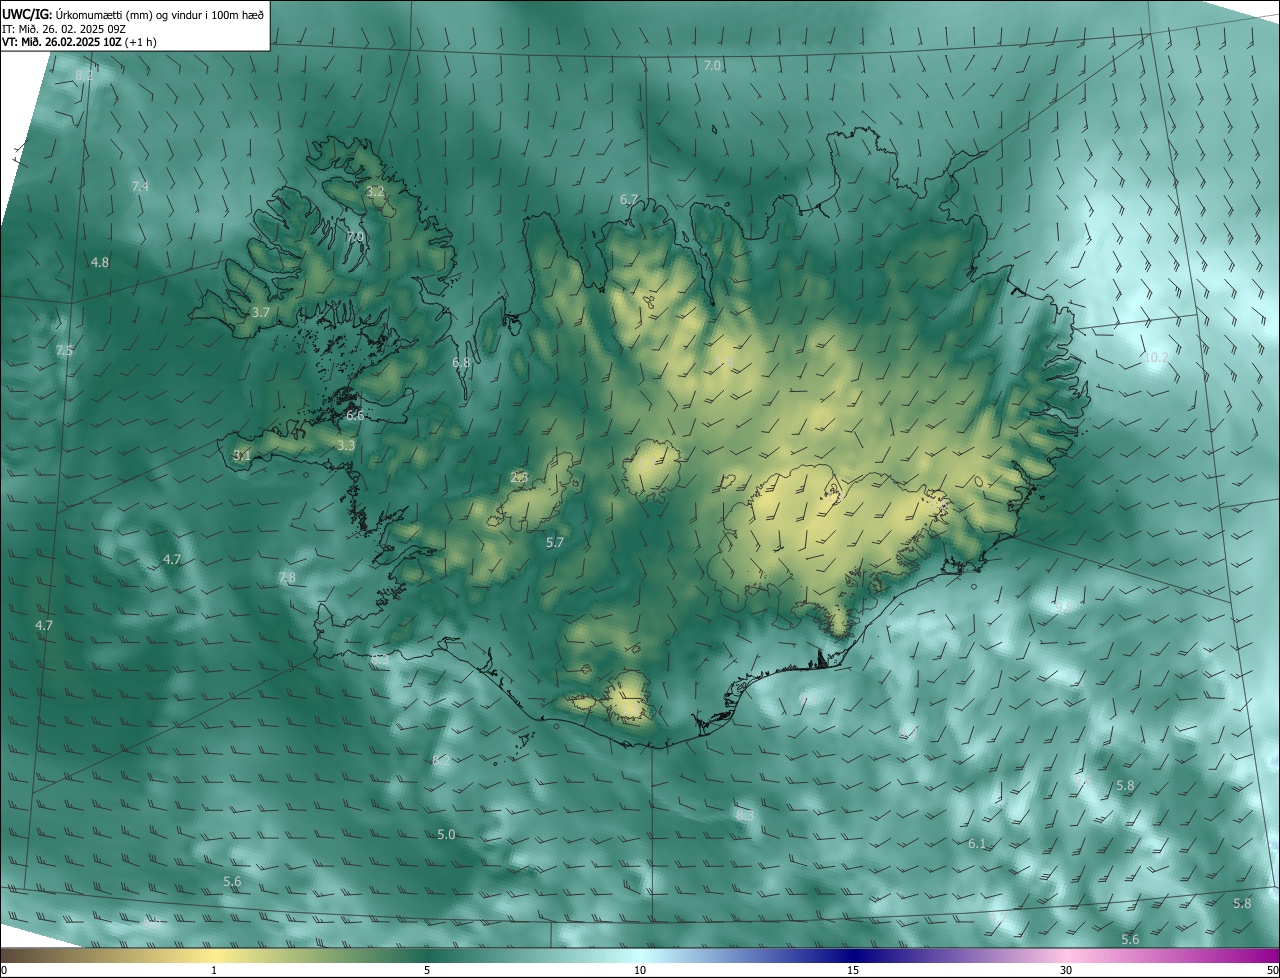Click the 10 tick on the color scale
This screenshot has height=978, width=1280.
(640, 970)
